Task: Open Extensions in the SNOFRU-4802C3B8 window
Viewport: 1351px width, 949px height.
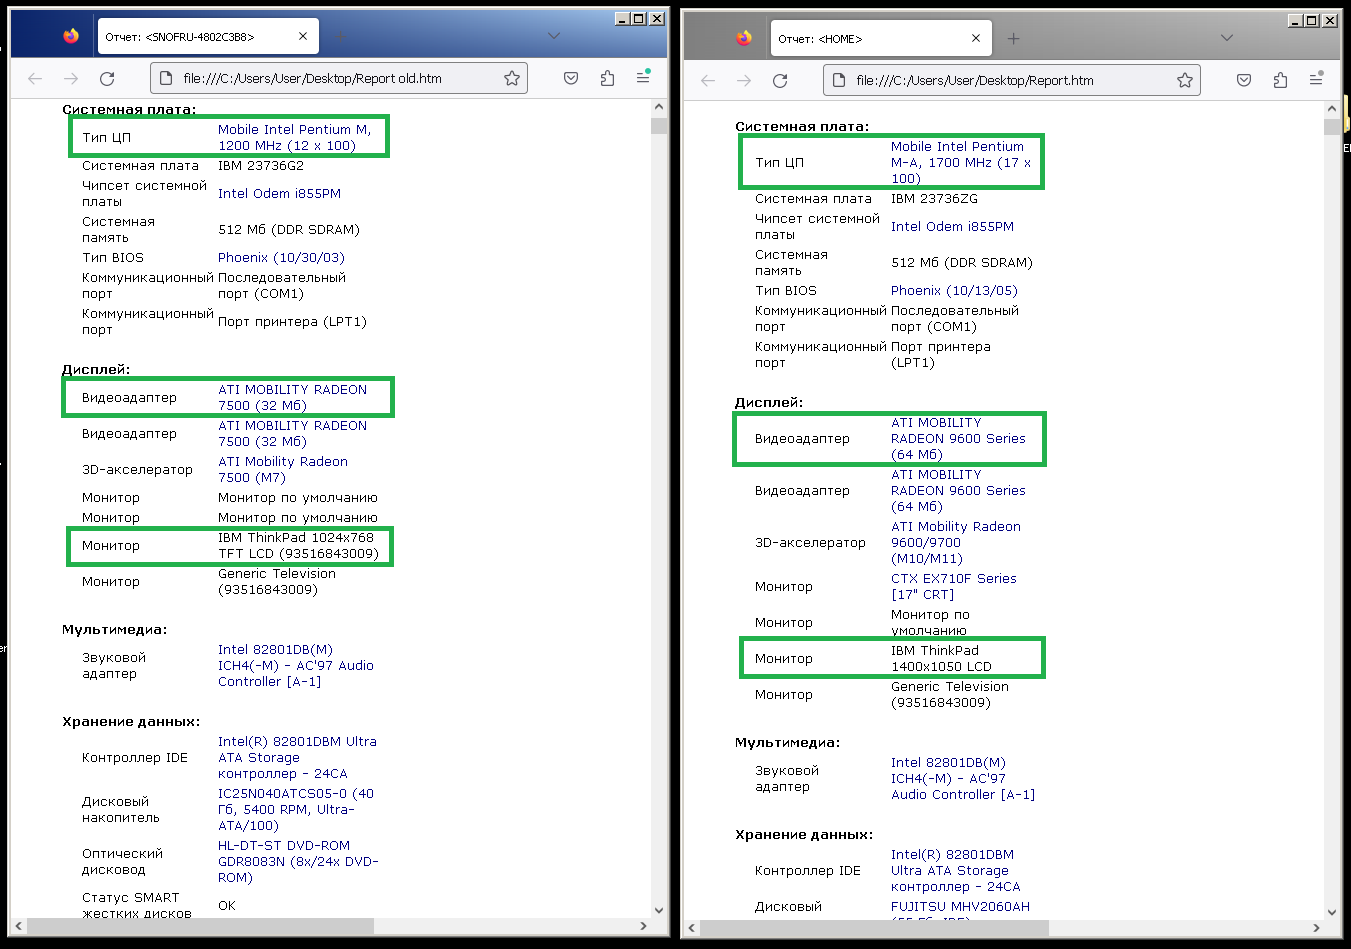Action: point(607,78)
